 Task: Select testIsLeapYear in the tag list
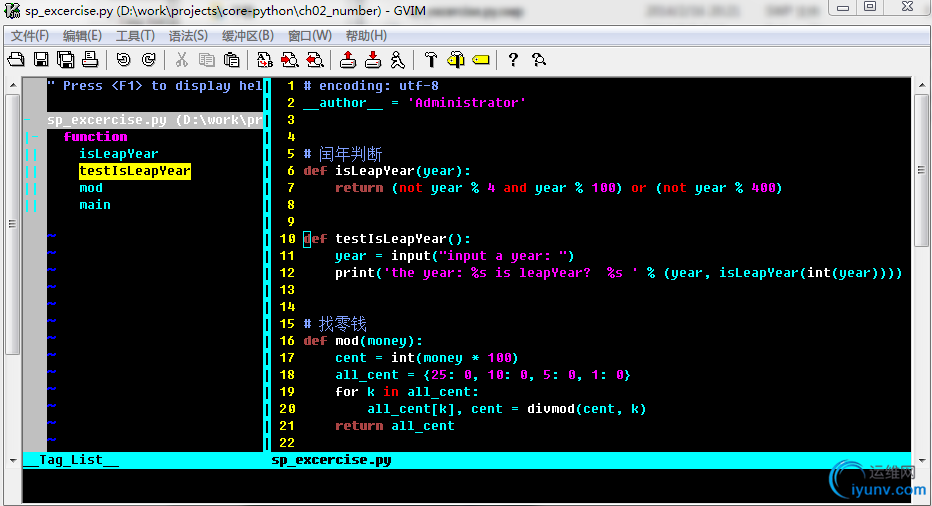click(x=135, y=171)
